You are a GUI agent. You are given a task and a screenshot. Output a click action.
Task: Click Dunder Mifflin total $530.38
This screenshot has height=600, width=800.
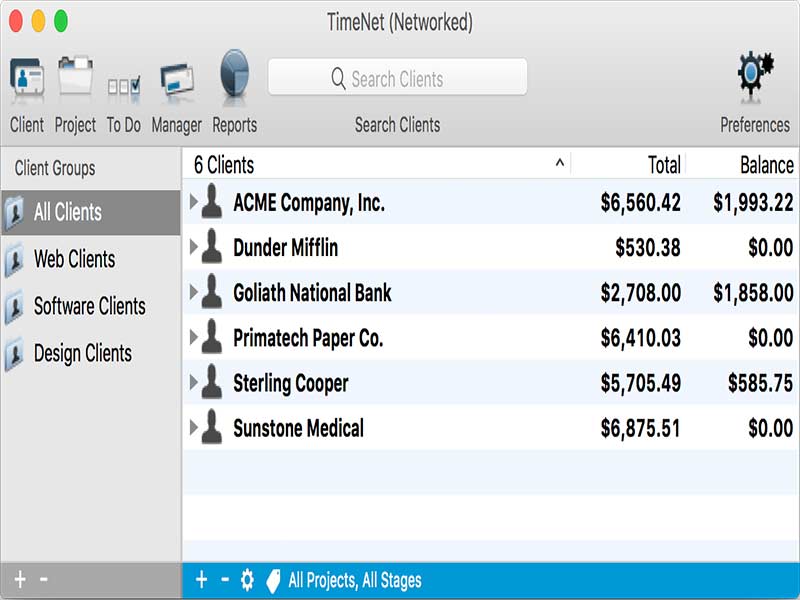coord(647,248)
